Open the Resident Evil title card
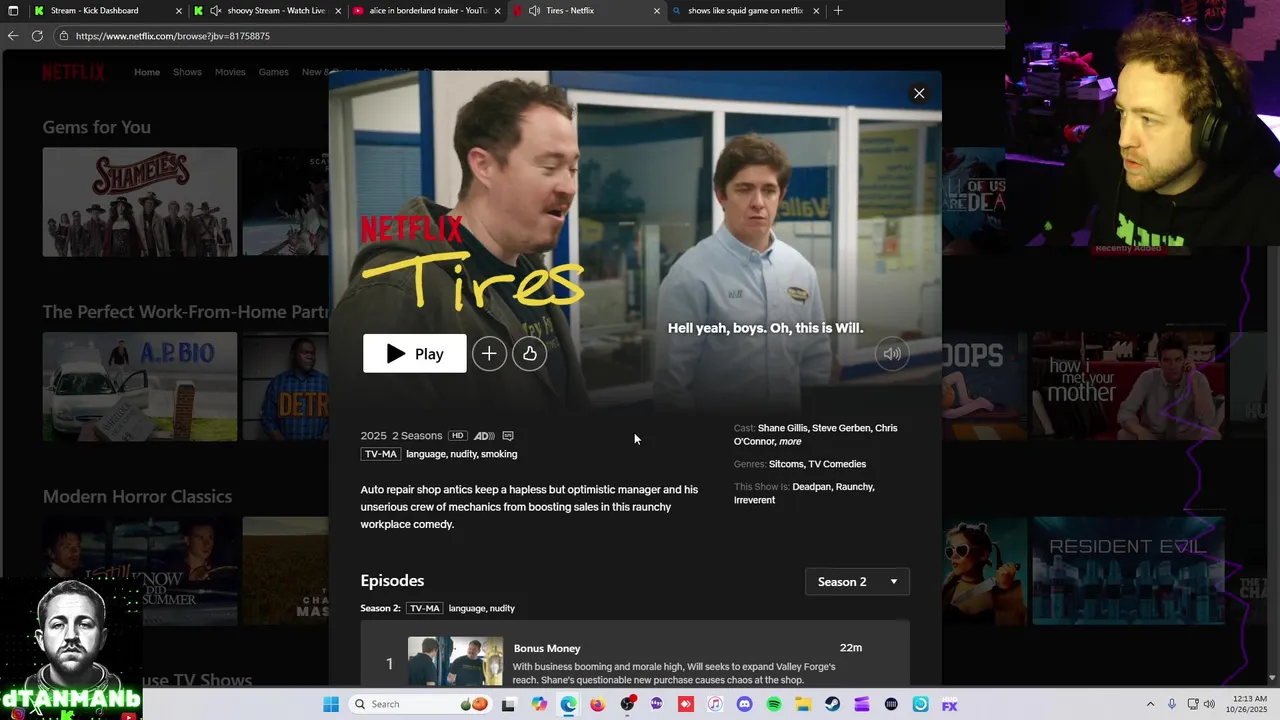The width and height of the screenshot is (1280, 720). coord(1128,570)
